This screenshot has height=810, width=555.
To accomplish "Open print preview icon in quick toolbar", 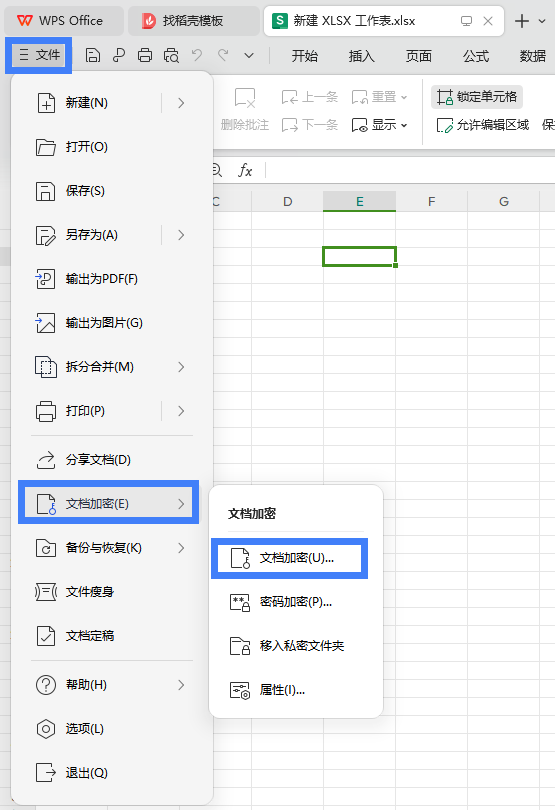I will pos(171,55).
